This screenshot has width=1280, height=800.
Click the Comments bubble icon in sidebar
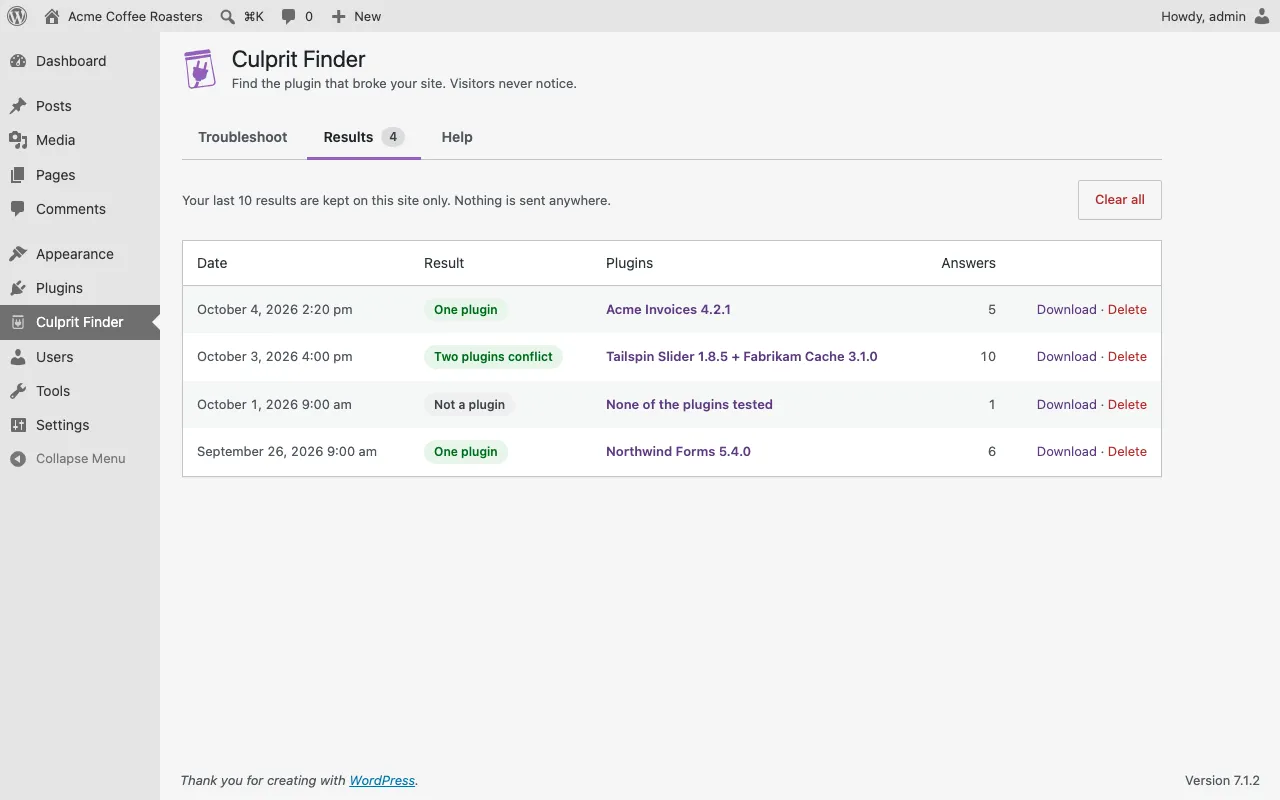[18, 209]
